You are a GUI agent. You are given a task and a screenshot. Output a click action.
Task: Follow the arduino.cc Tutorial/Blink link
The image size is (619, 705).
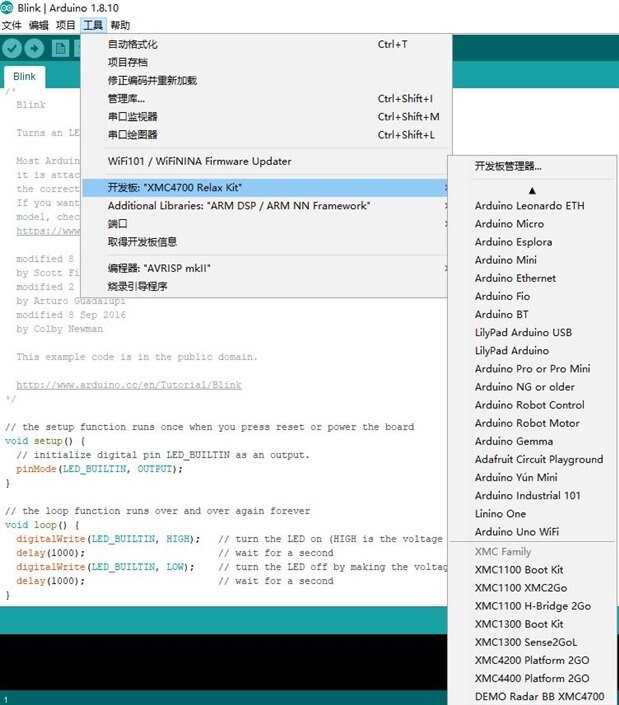point(129,385)
